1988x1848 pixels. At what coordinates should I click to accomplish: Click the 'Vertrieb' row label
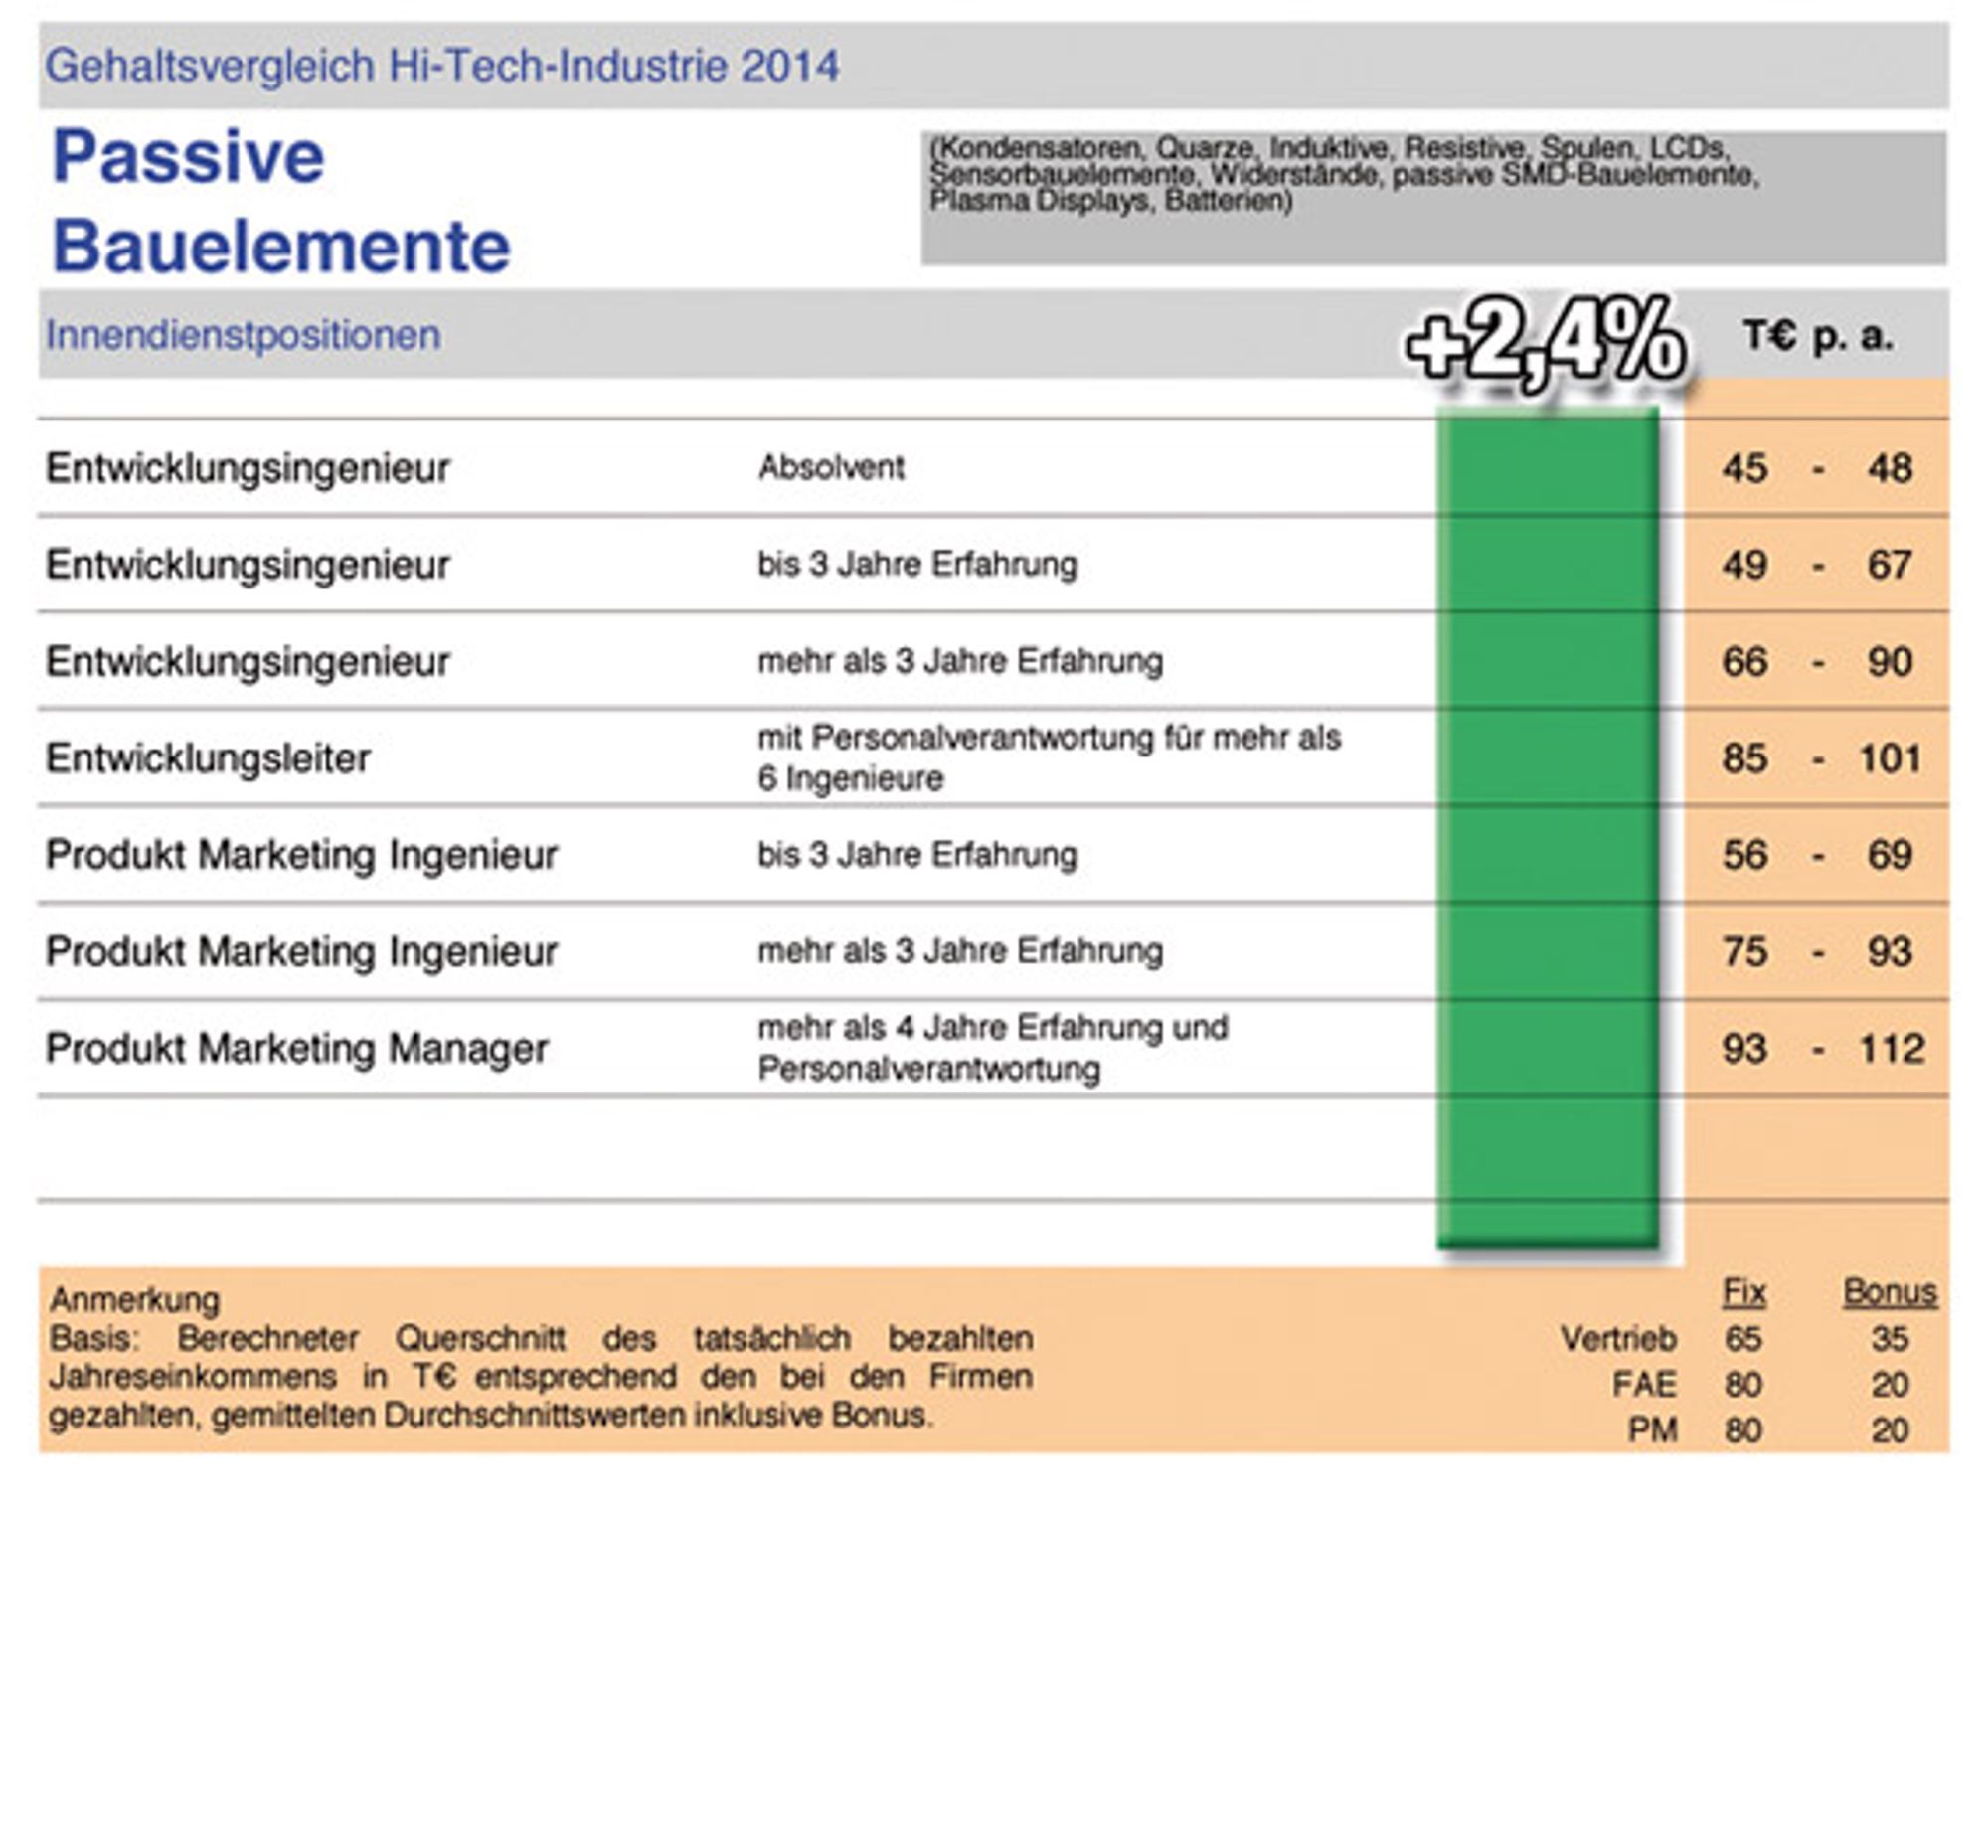[x=1618, y=1339]
